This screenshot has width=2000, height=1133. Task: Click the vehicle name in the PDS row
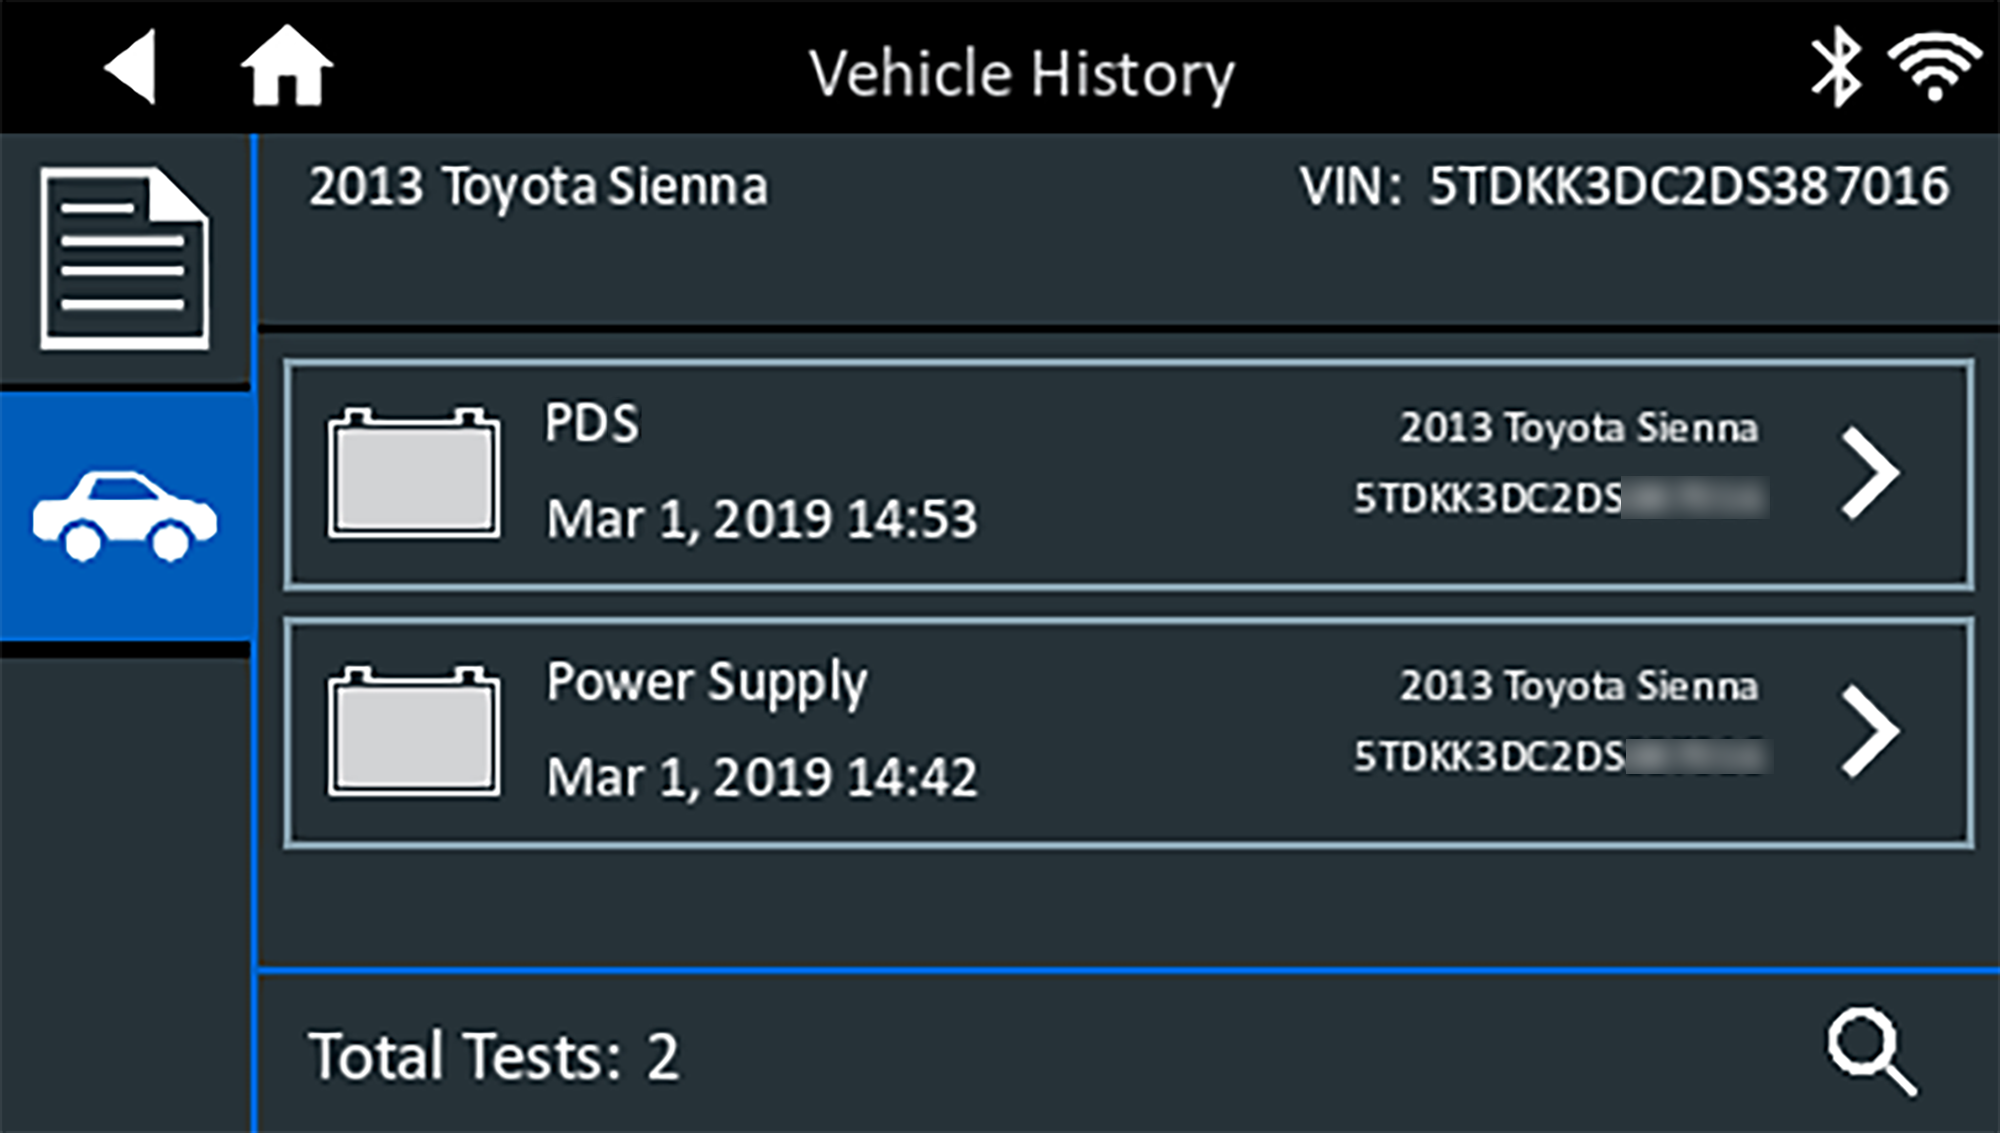1578,428
